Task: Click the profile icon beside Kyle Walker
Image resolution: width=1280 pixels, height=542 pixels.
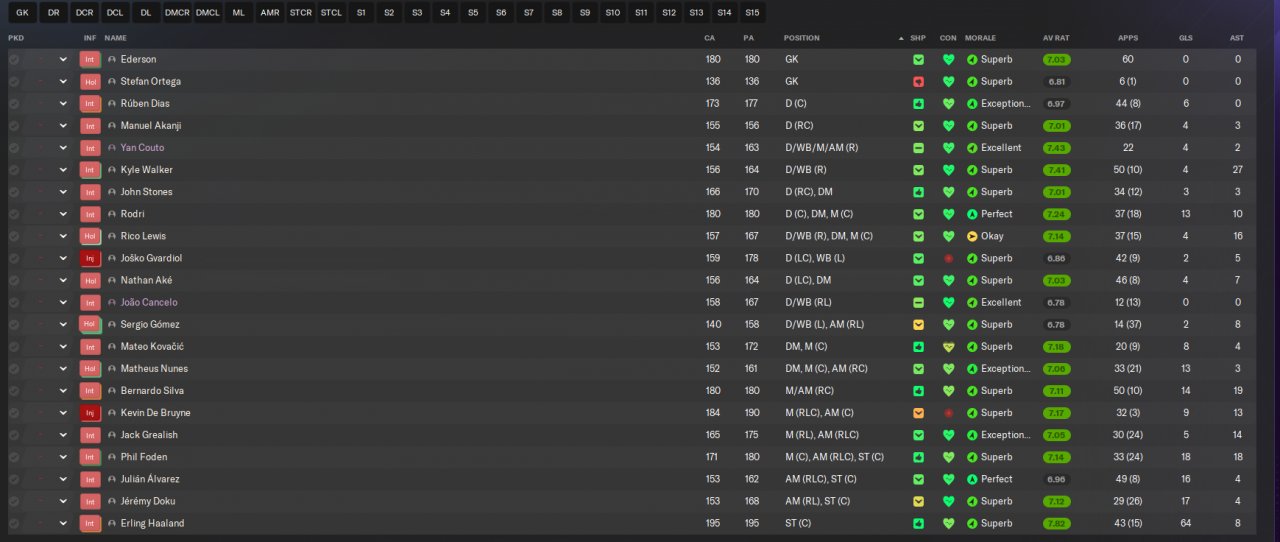Action: [x=112, y=170]
